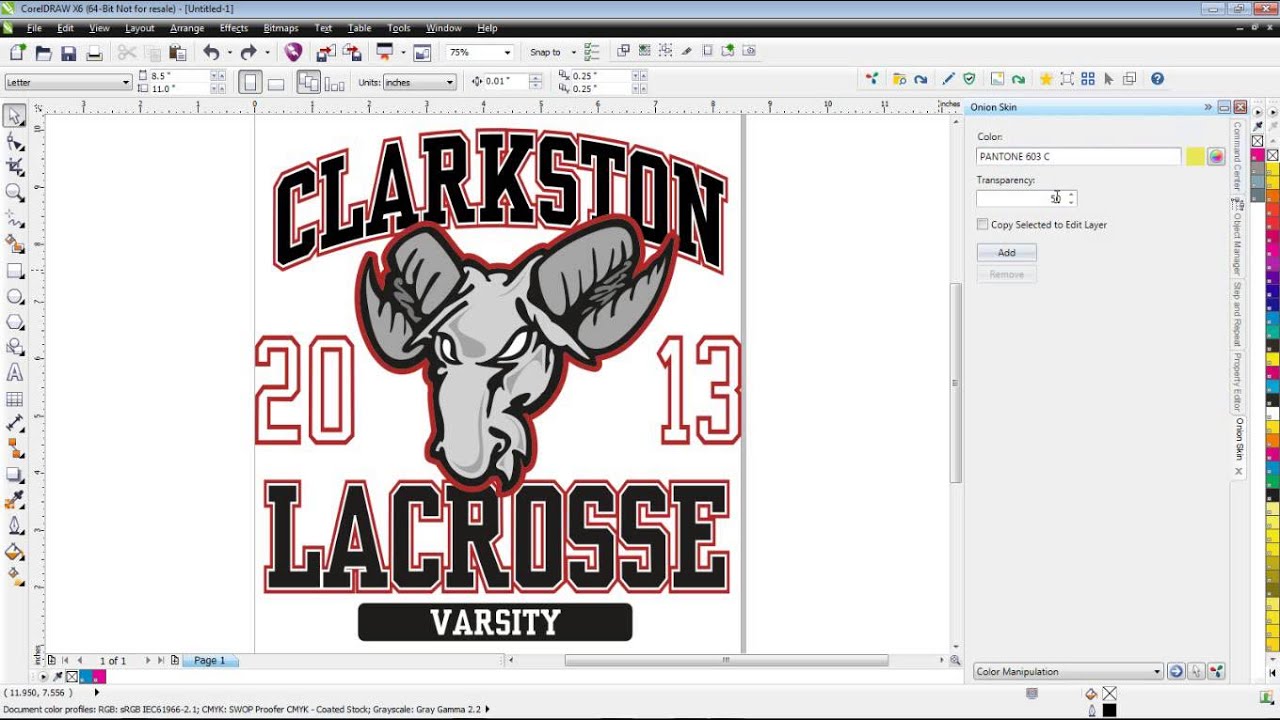
Task: Choose the Basic Shapes tool
Action: [x=15, y=347]
